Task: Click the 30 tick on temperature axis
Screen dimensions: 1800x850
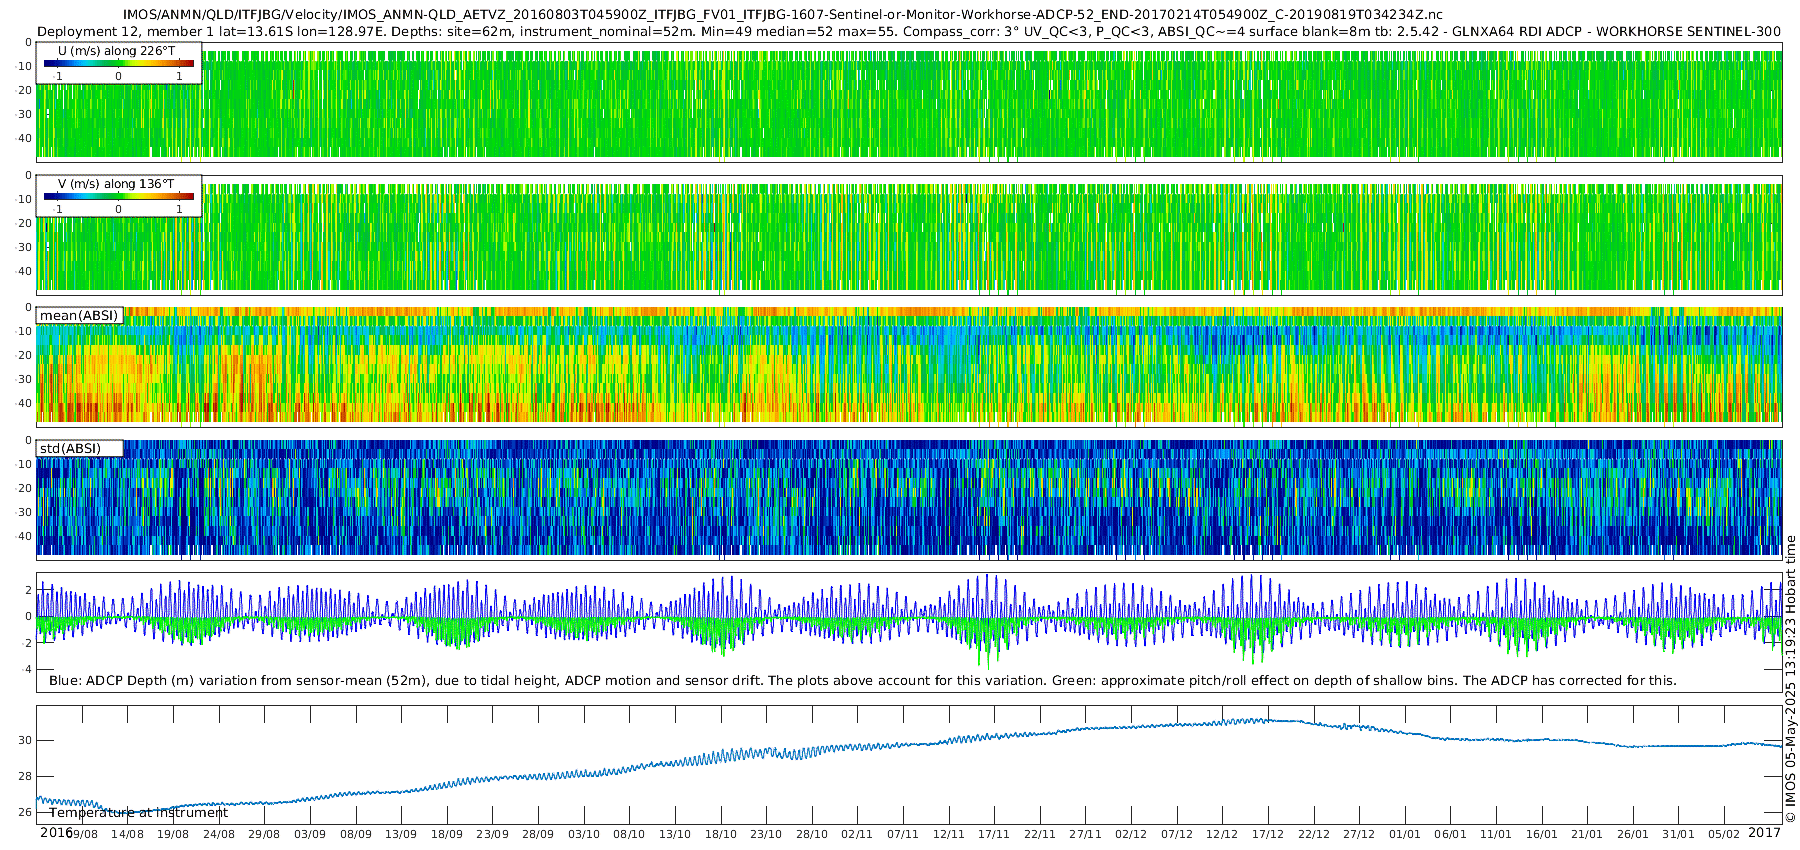Action: (x=24, y=741)
